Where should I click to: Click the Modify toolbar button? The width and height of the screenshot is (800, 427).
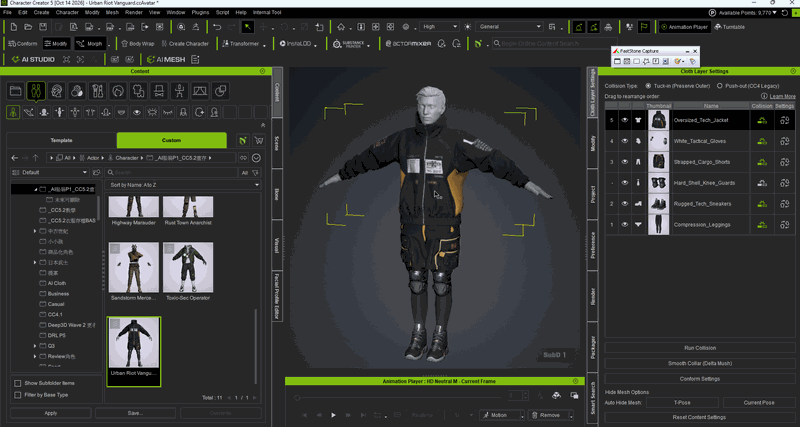click(x=56, y=44)
